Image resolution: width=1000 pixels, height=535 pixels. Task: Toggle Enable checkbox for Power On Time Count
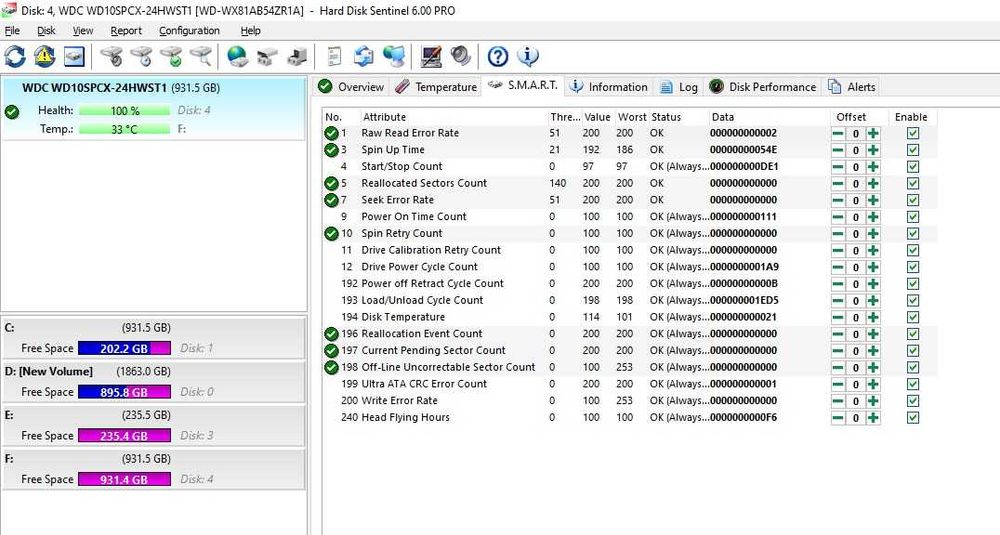coord(913,217)
